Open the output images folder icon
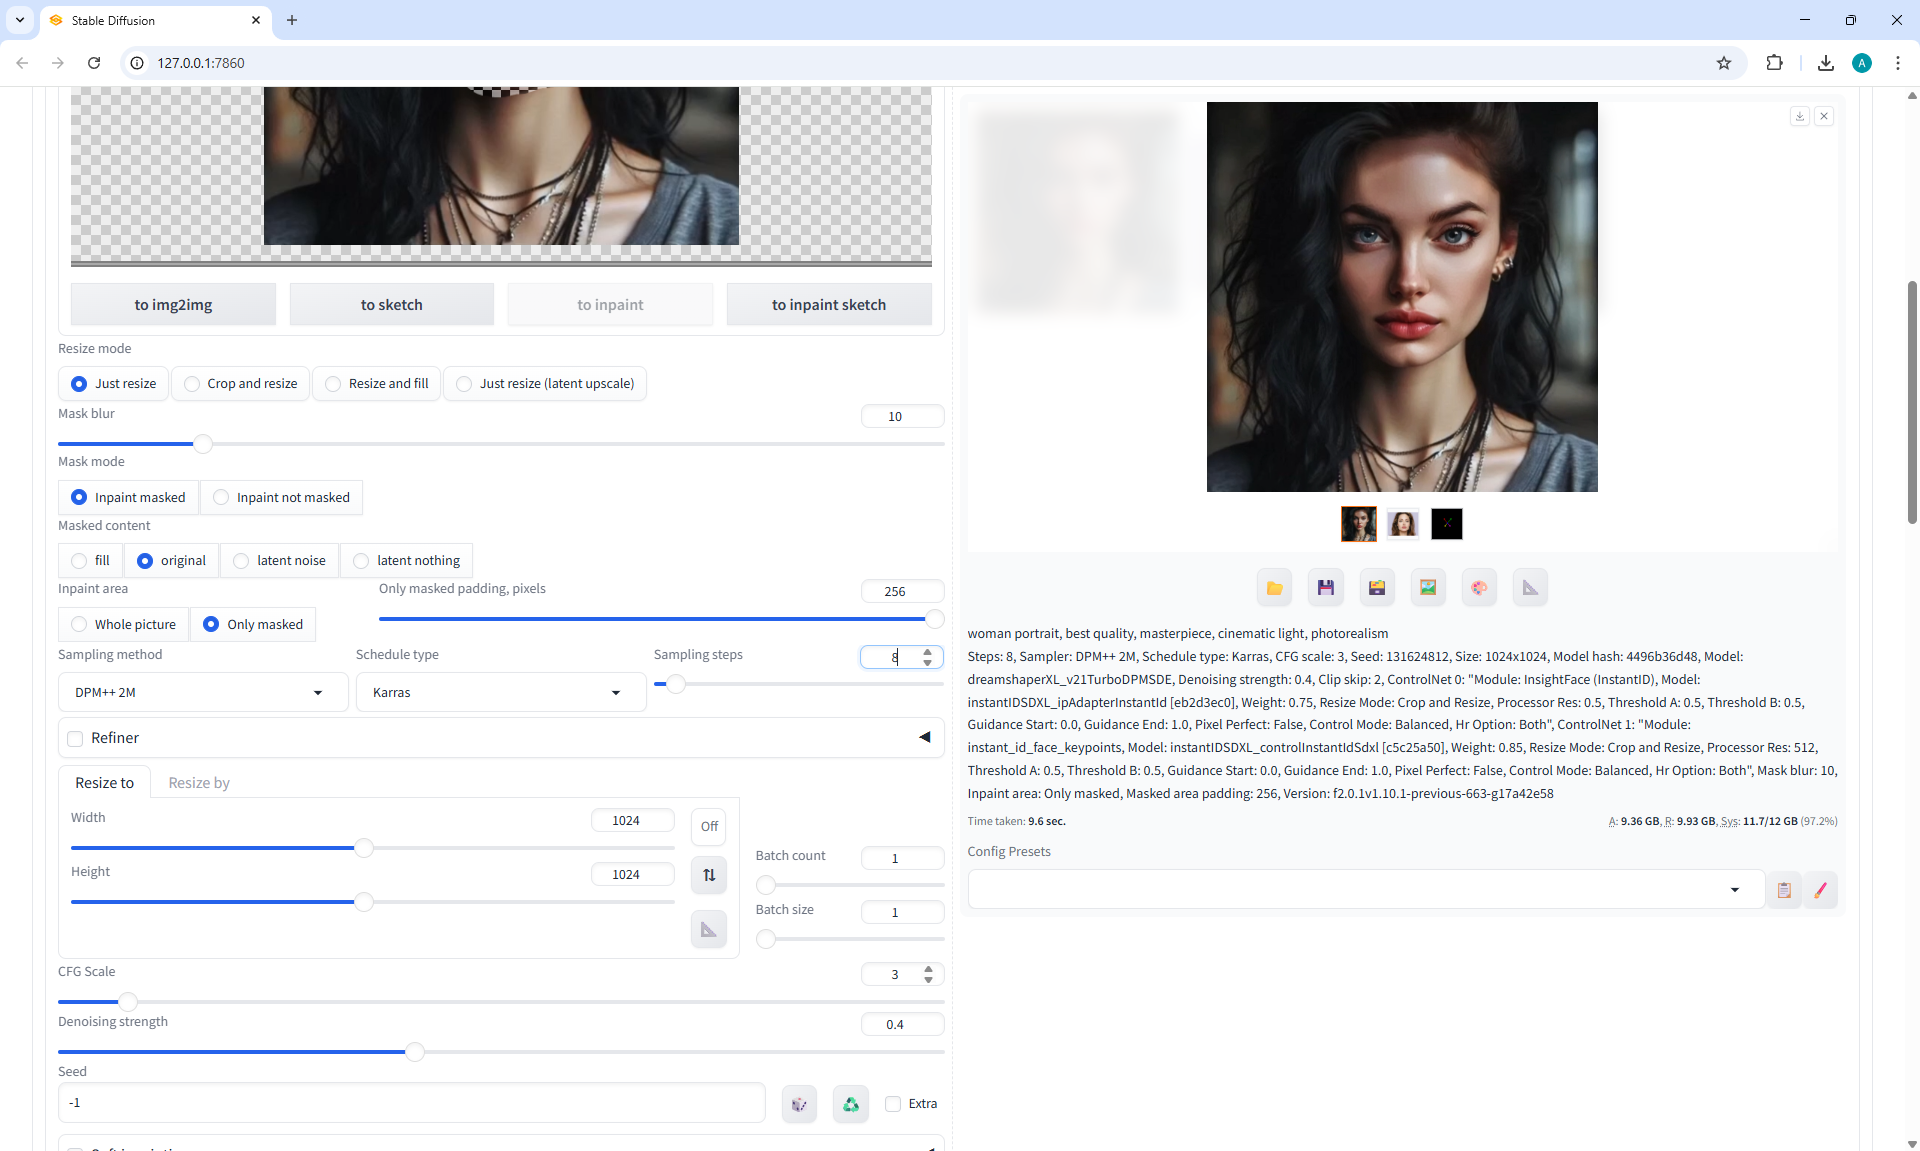Viewport: 1920px width, 1151px height. pyautogui.click(x=1274, y=588)
